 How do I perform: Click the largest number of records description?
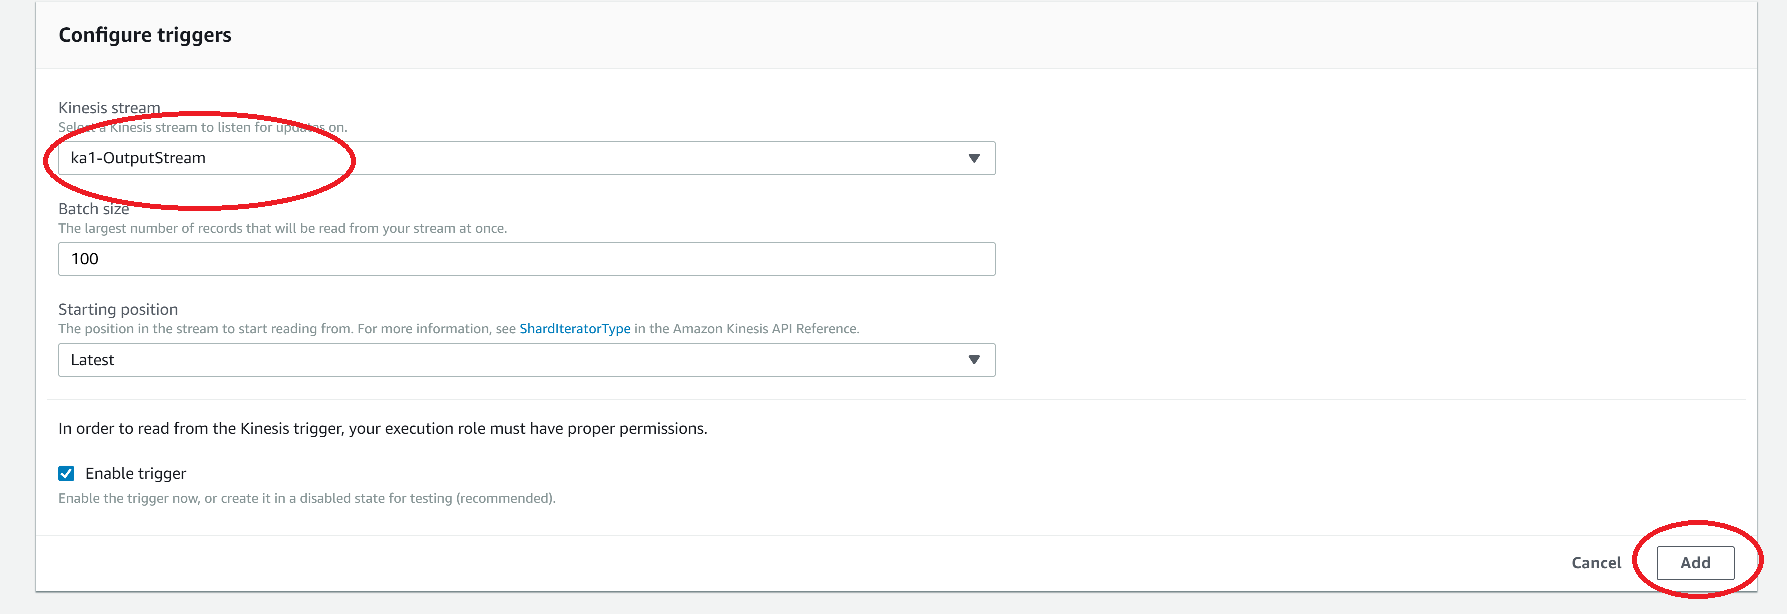coord(283,229)
